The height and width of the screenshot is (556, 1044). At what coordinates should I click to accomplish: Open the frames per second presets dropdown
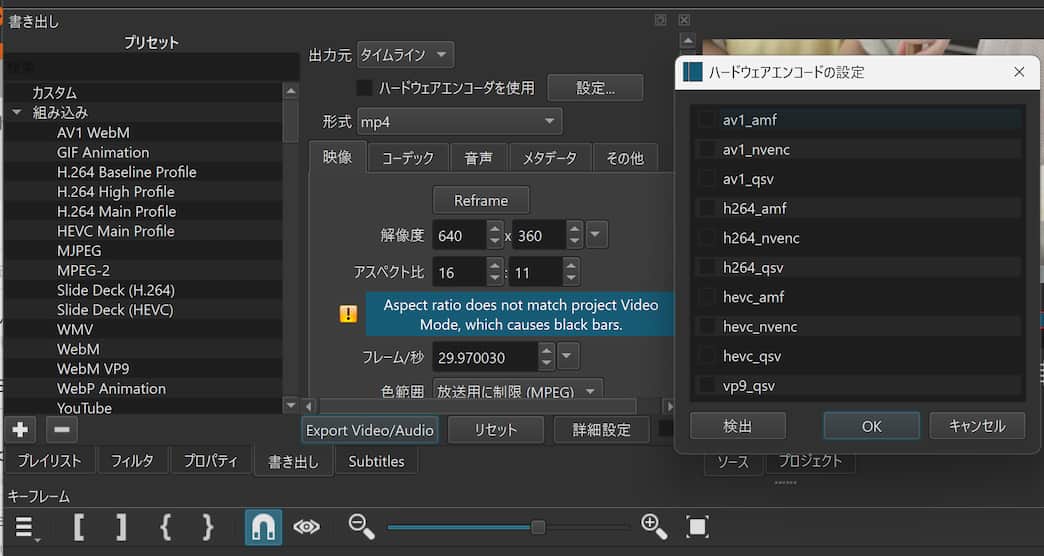pyautogui.click(x=567, y=357)
